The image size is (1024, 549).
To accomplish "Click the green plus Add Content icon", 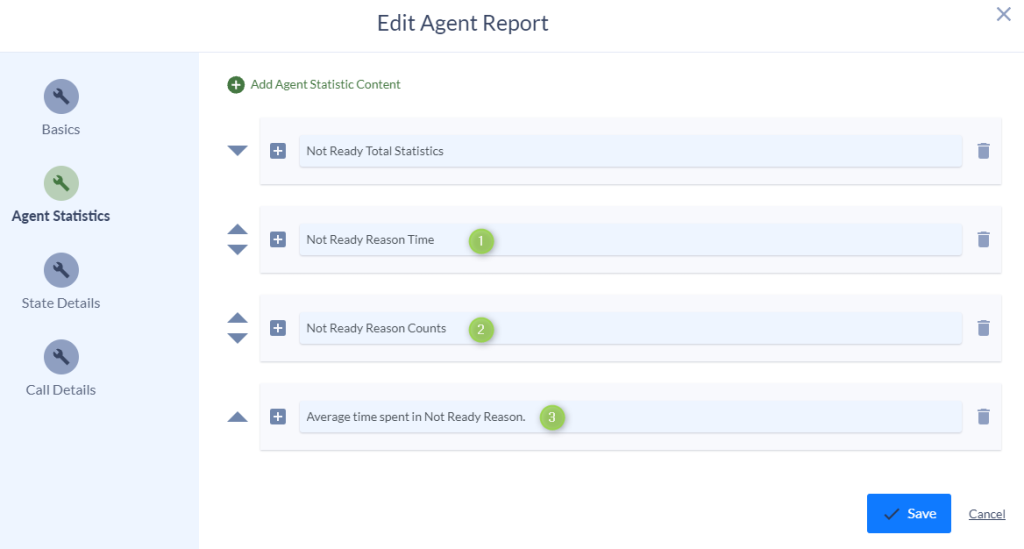I will click(236, 85).
